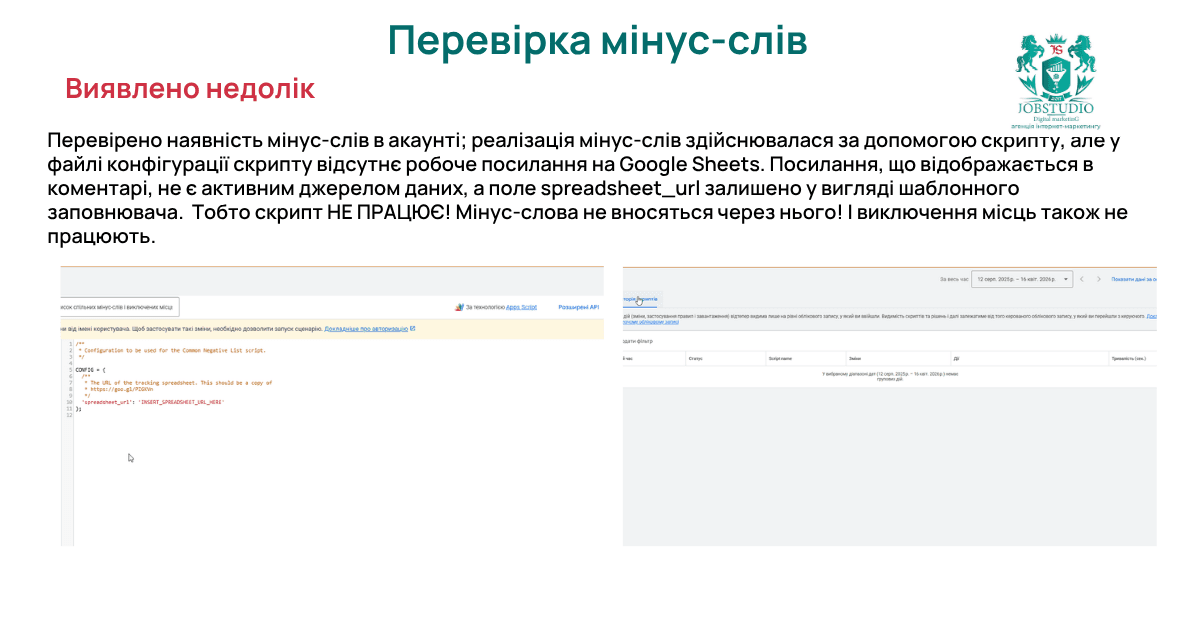Open the date range dropdown 12 серп. 2025 р.
The width and height of the screenshot is (1200, 628).
pyautogui.click(x=1023, y=279)
